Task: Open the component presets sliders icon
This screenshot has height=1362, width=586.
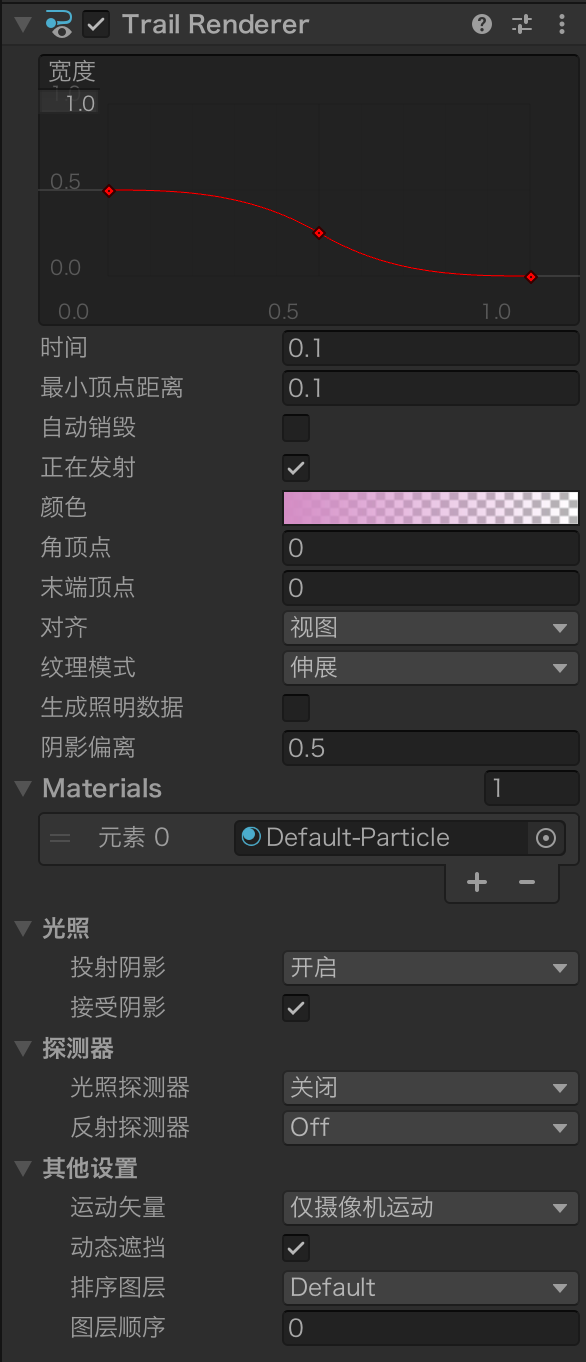Action: click(521, 24)
